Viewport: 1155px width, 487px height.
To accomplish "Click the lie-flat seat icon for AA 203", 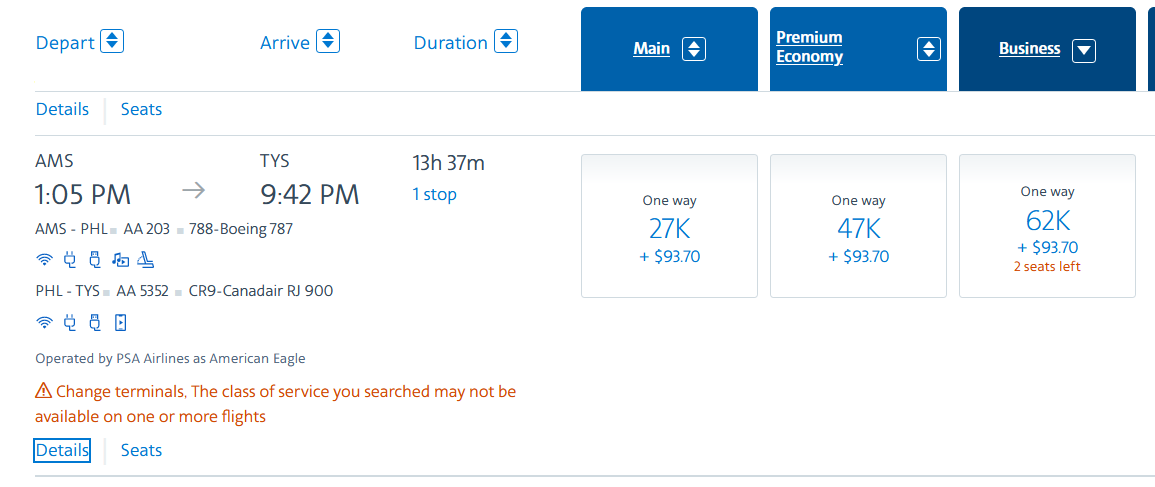I will 145,259.
